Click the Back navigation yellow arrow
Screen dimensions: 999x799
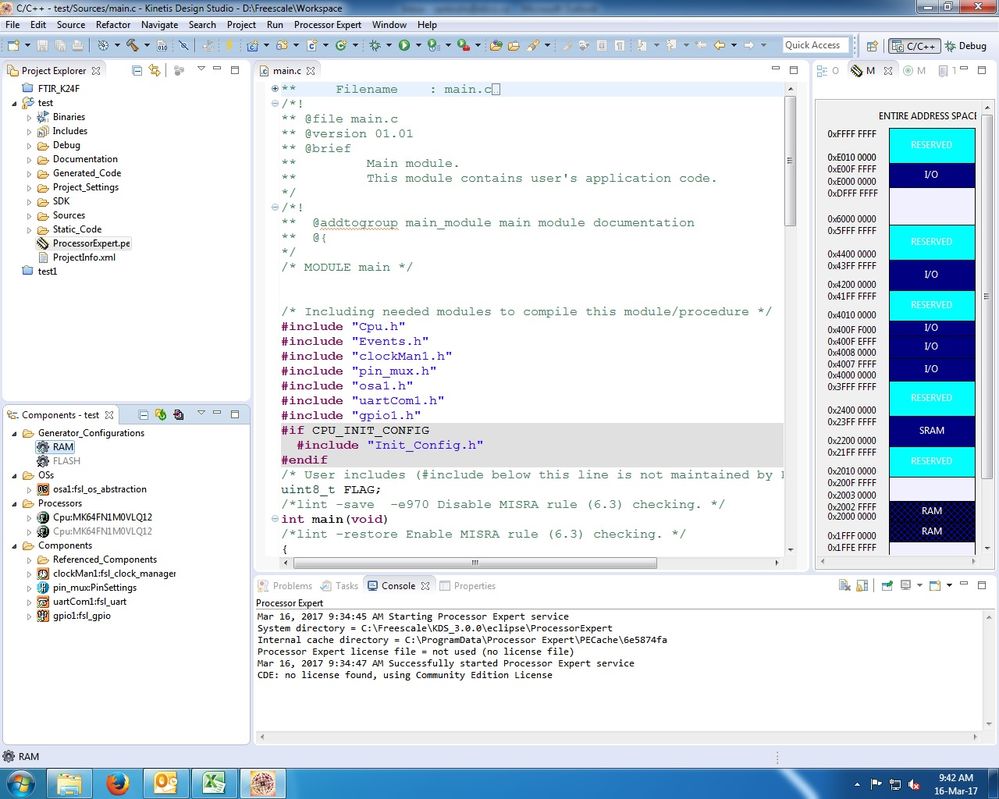click(719, 45)
